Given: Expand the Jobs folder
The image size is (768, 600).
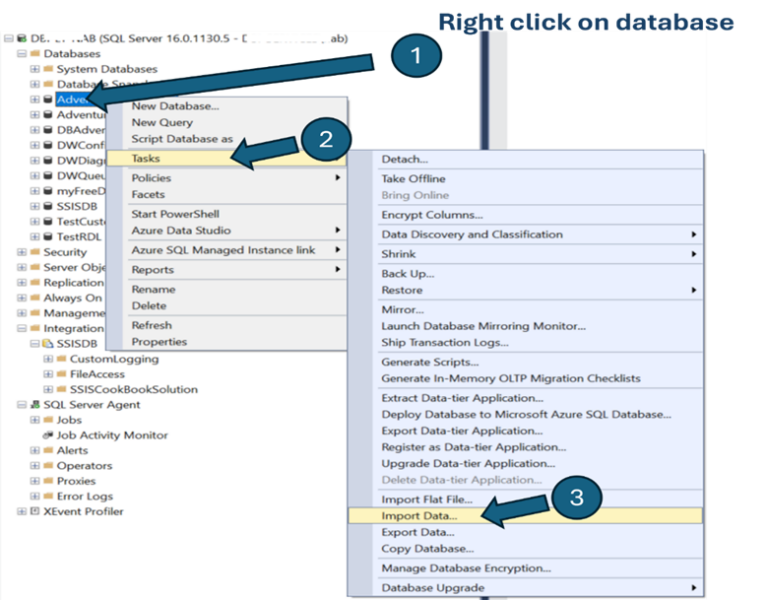Looking at the screenshot, I should (x=34, y=420).
